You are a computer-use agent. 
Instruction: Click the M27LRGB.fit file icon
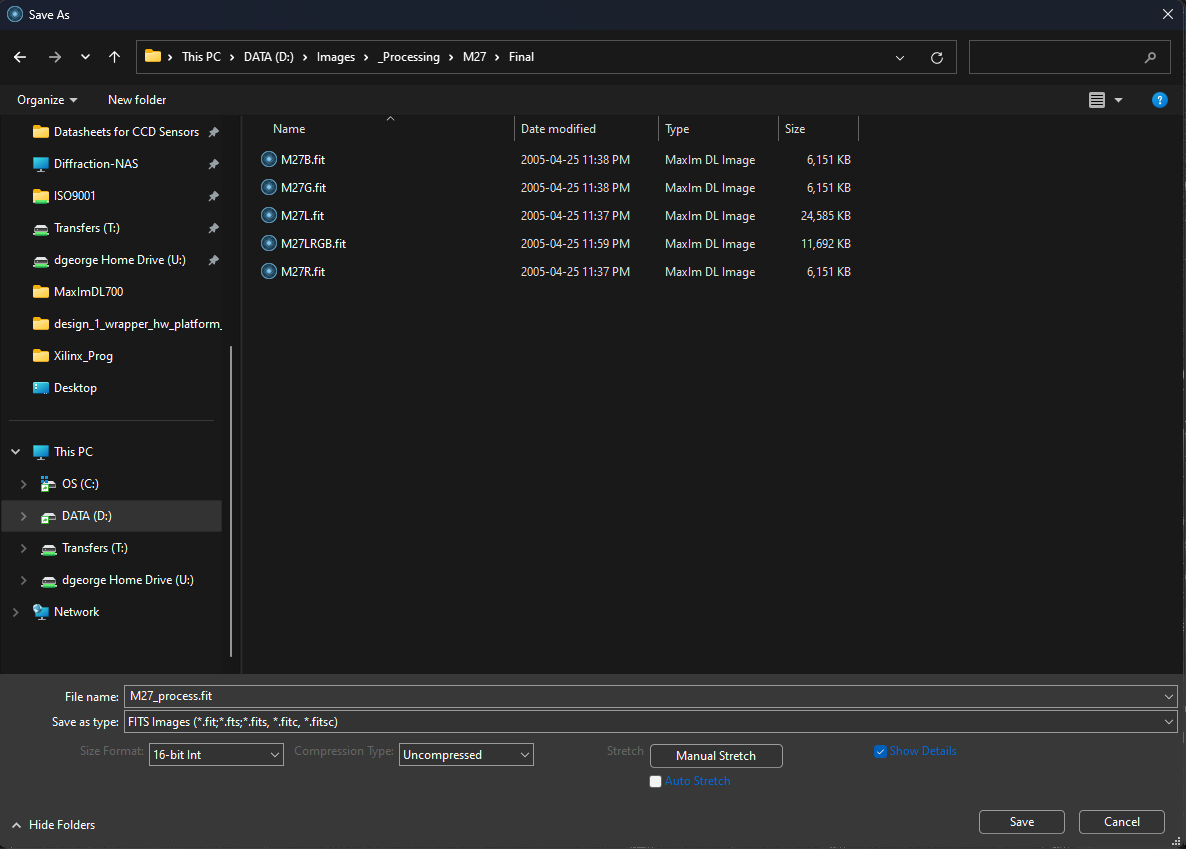click(x=268, y=244)
